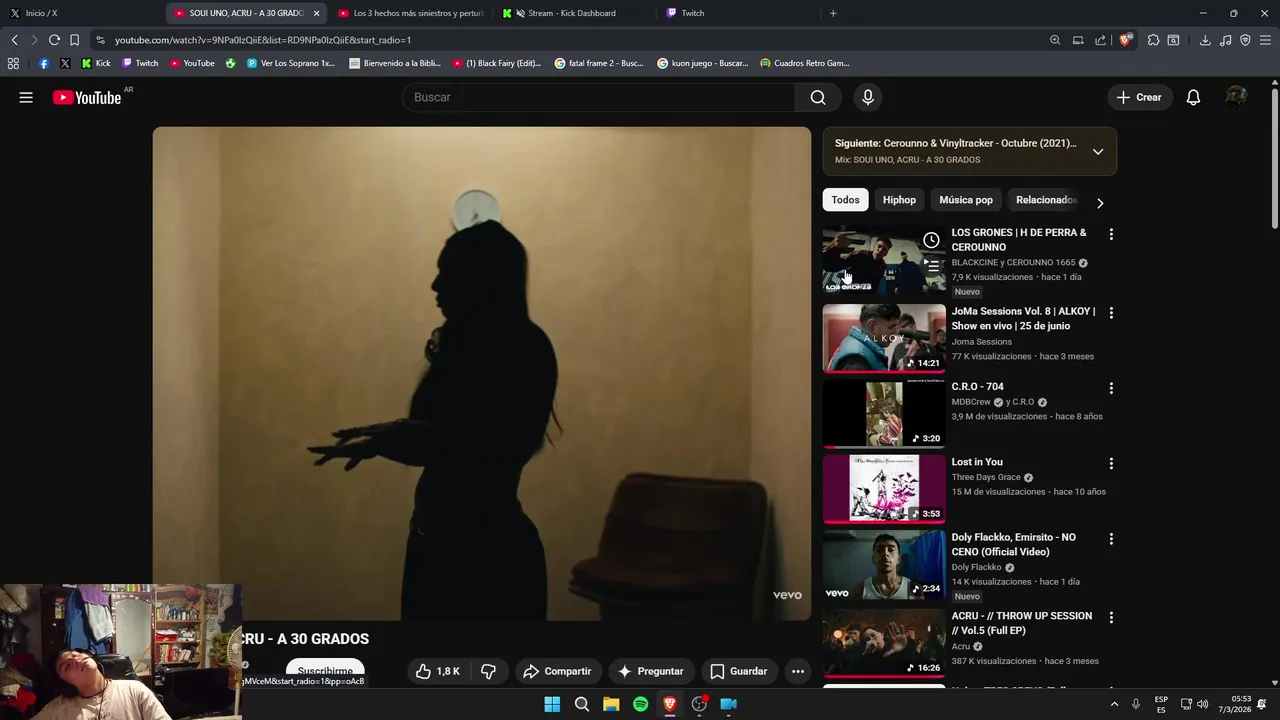This screenshot has width=1280, height=720.
Task: Open C.R.O - 704 video thumbnail
Action: coord(884,413)
